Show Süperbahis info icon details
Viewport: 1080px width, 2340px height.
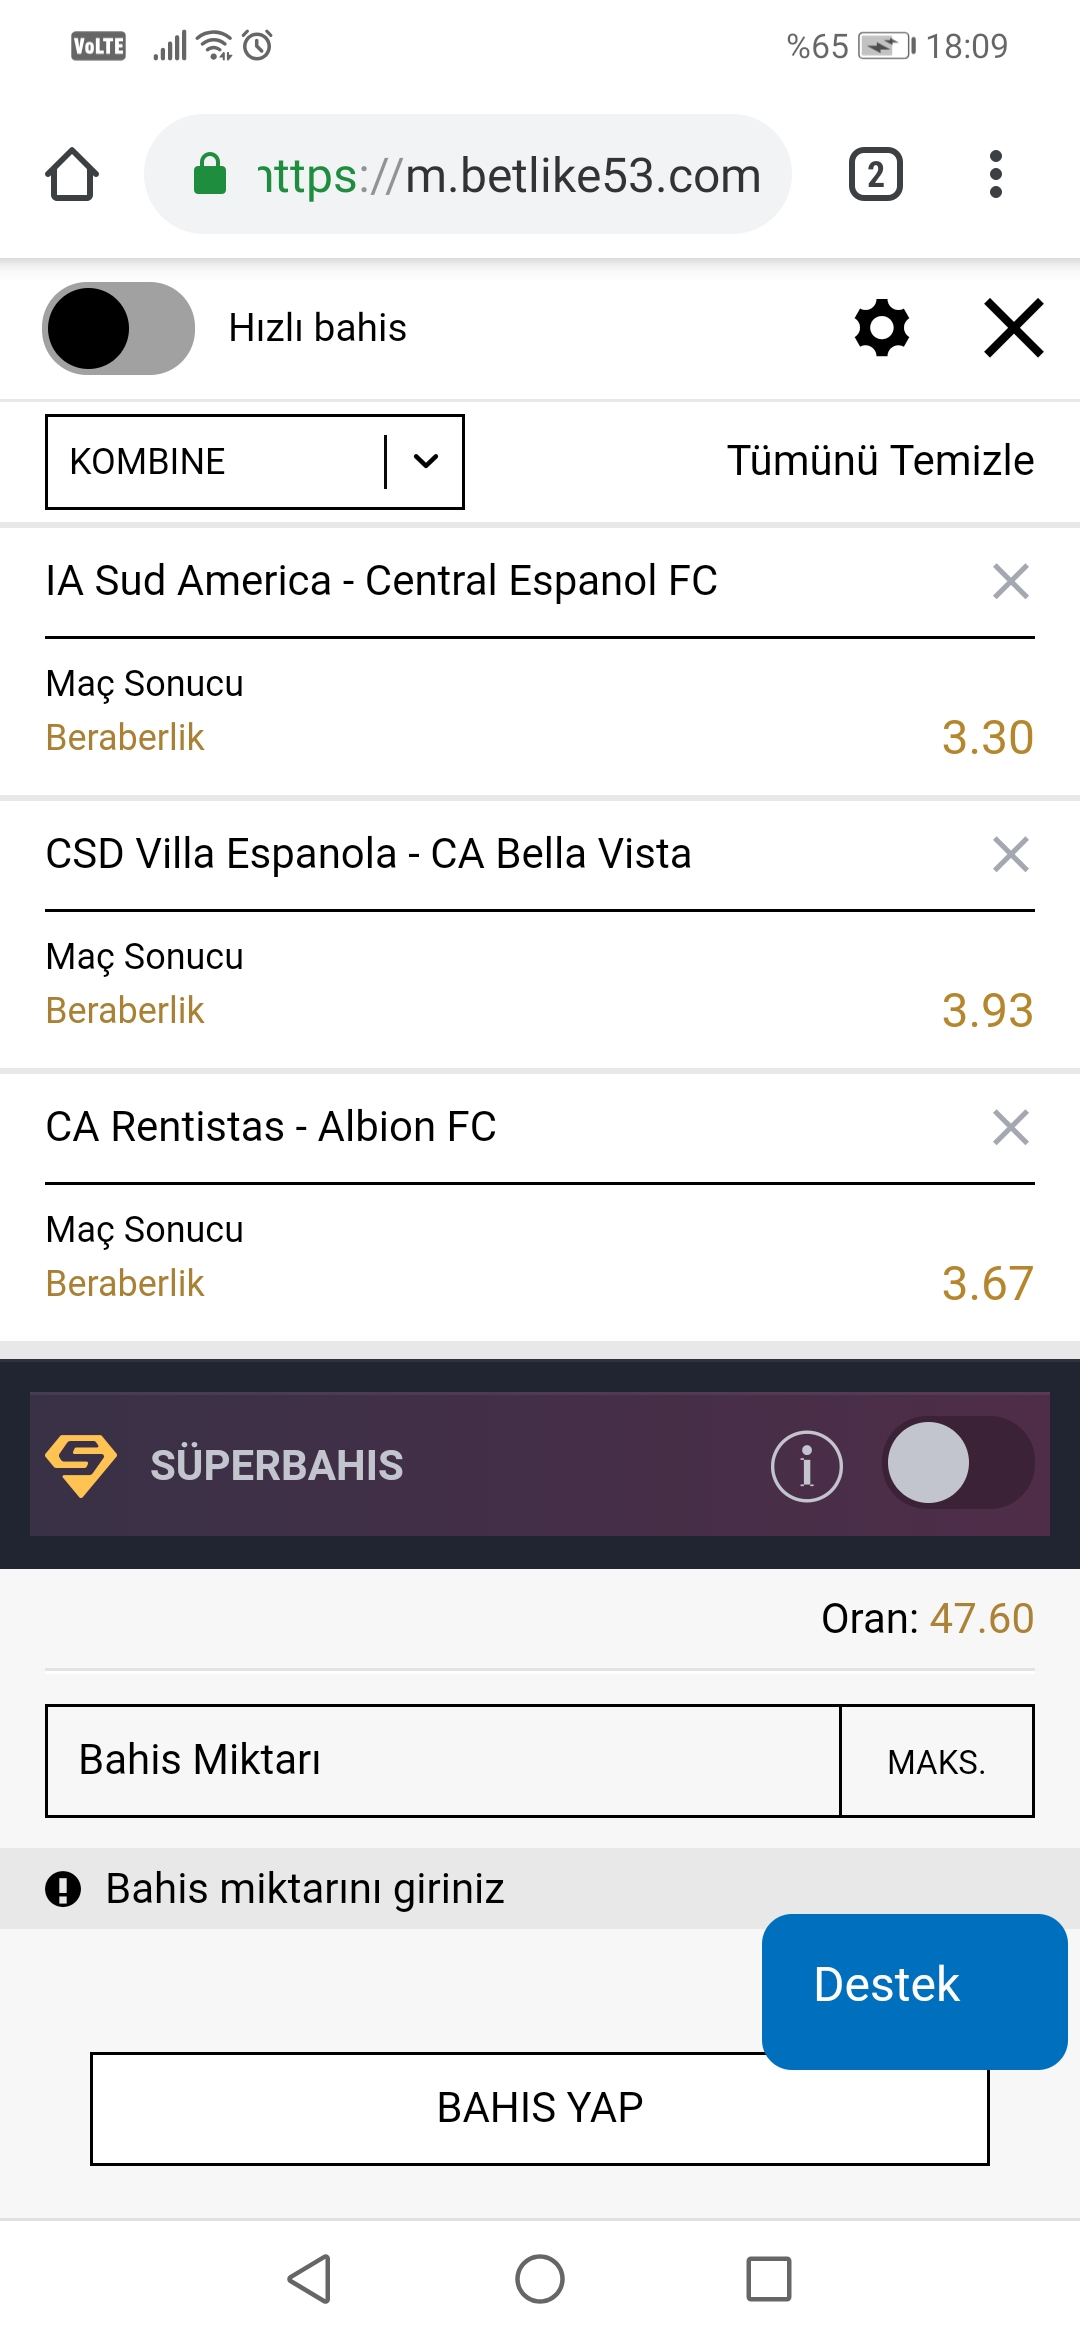pyautogui.click(x=806, y=1466)
